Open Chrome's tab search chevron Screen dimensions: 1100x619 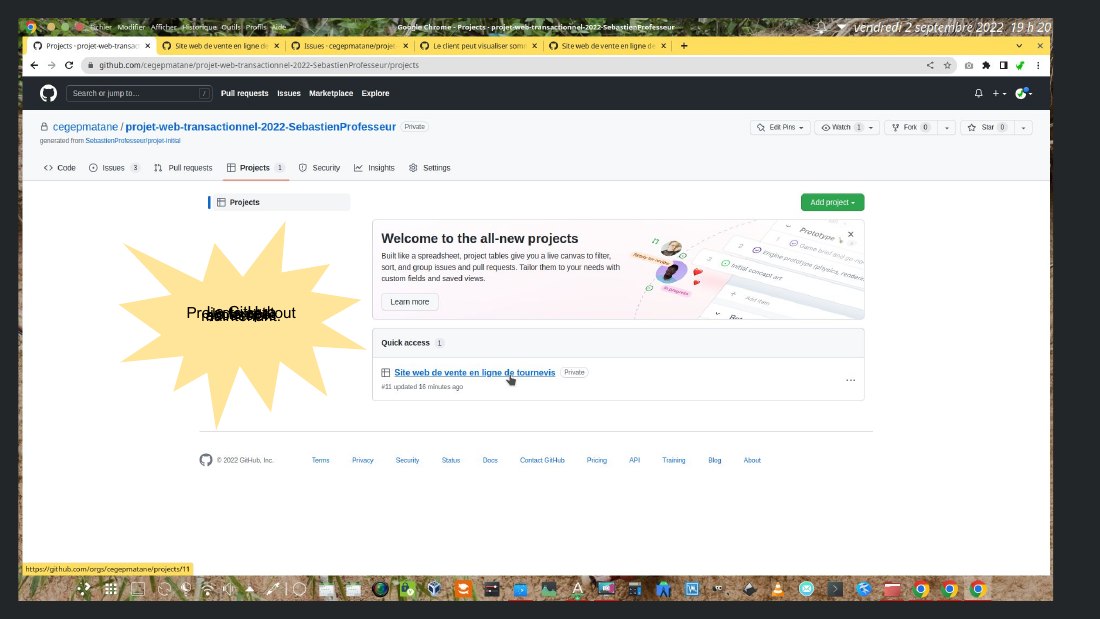[x=1019, y=46]
